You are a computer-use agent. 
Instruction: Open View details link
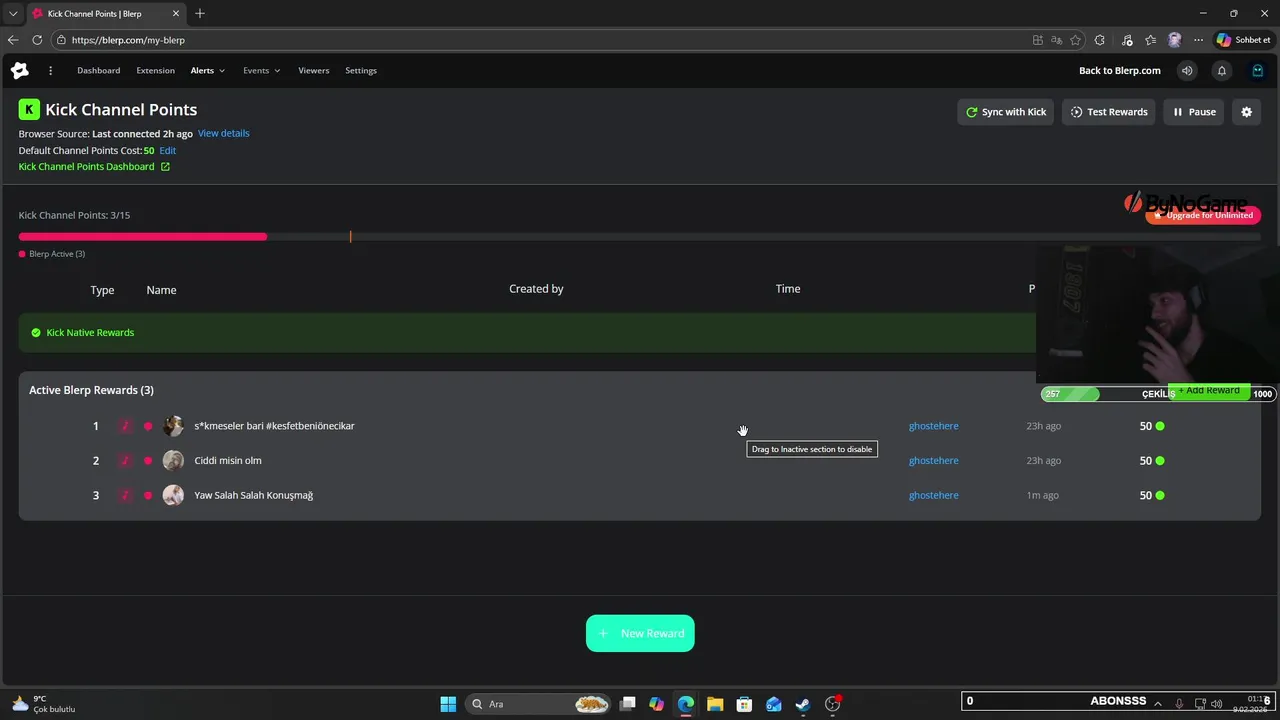[224, 133]
